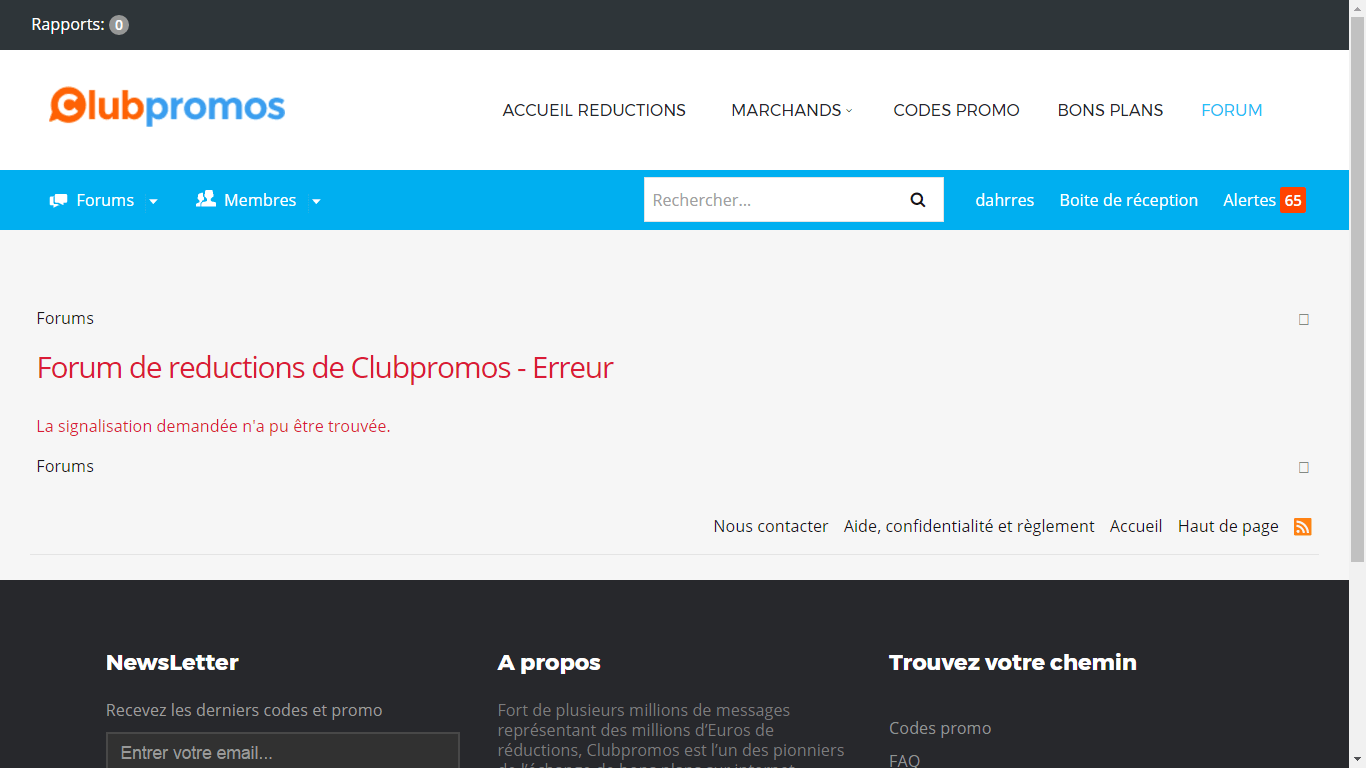Click the Nous contacter link

(x=770, y=526)
